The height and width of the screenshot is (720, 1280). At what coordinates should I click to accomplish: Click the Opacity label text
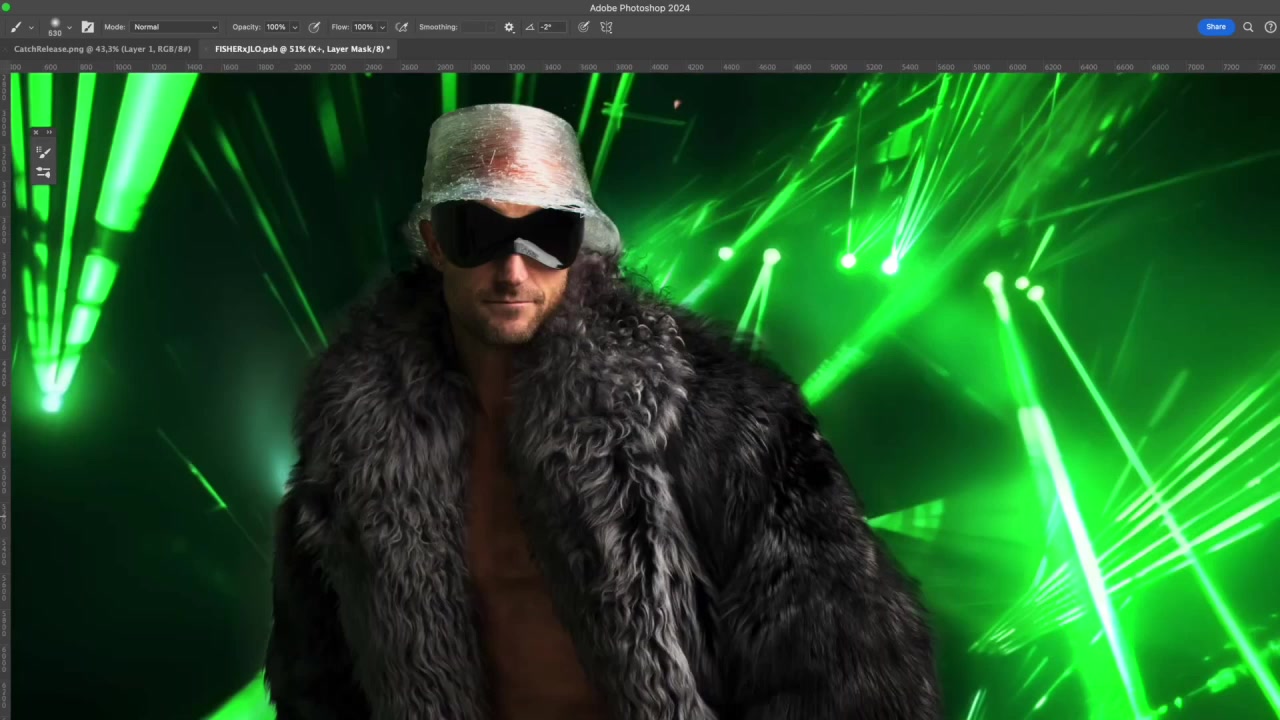(246, 27)
